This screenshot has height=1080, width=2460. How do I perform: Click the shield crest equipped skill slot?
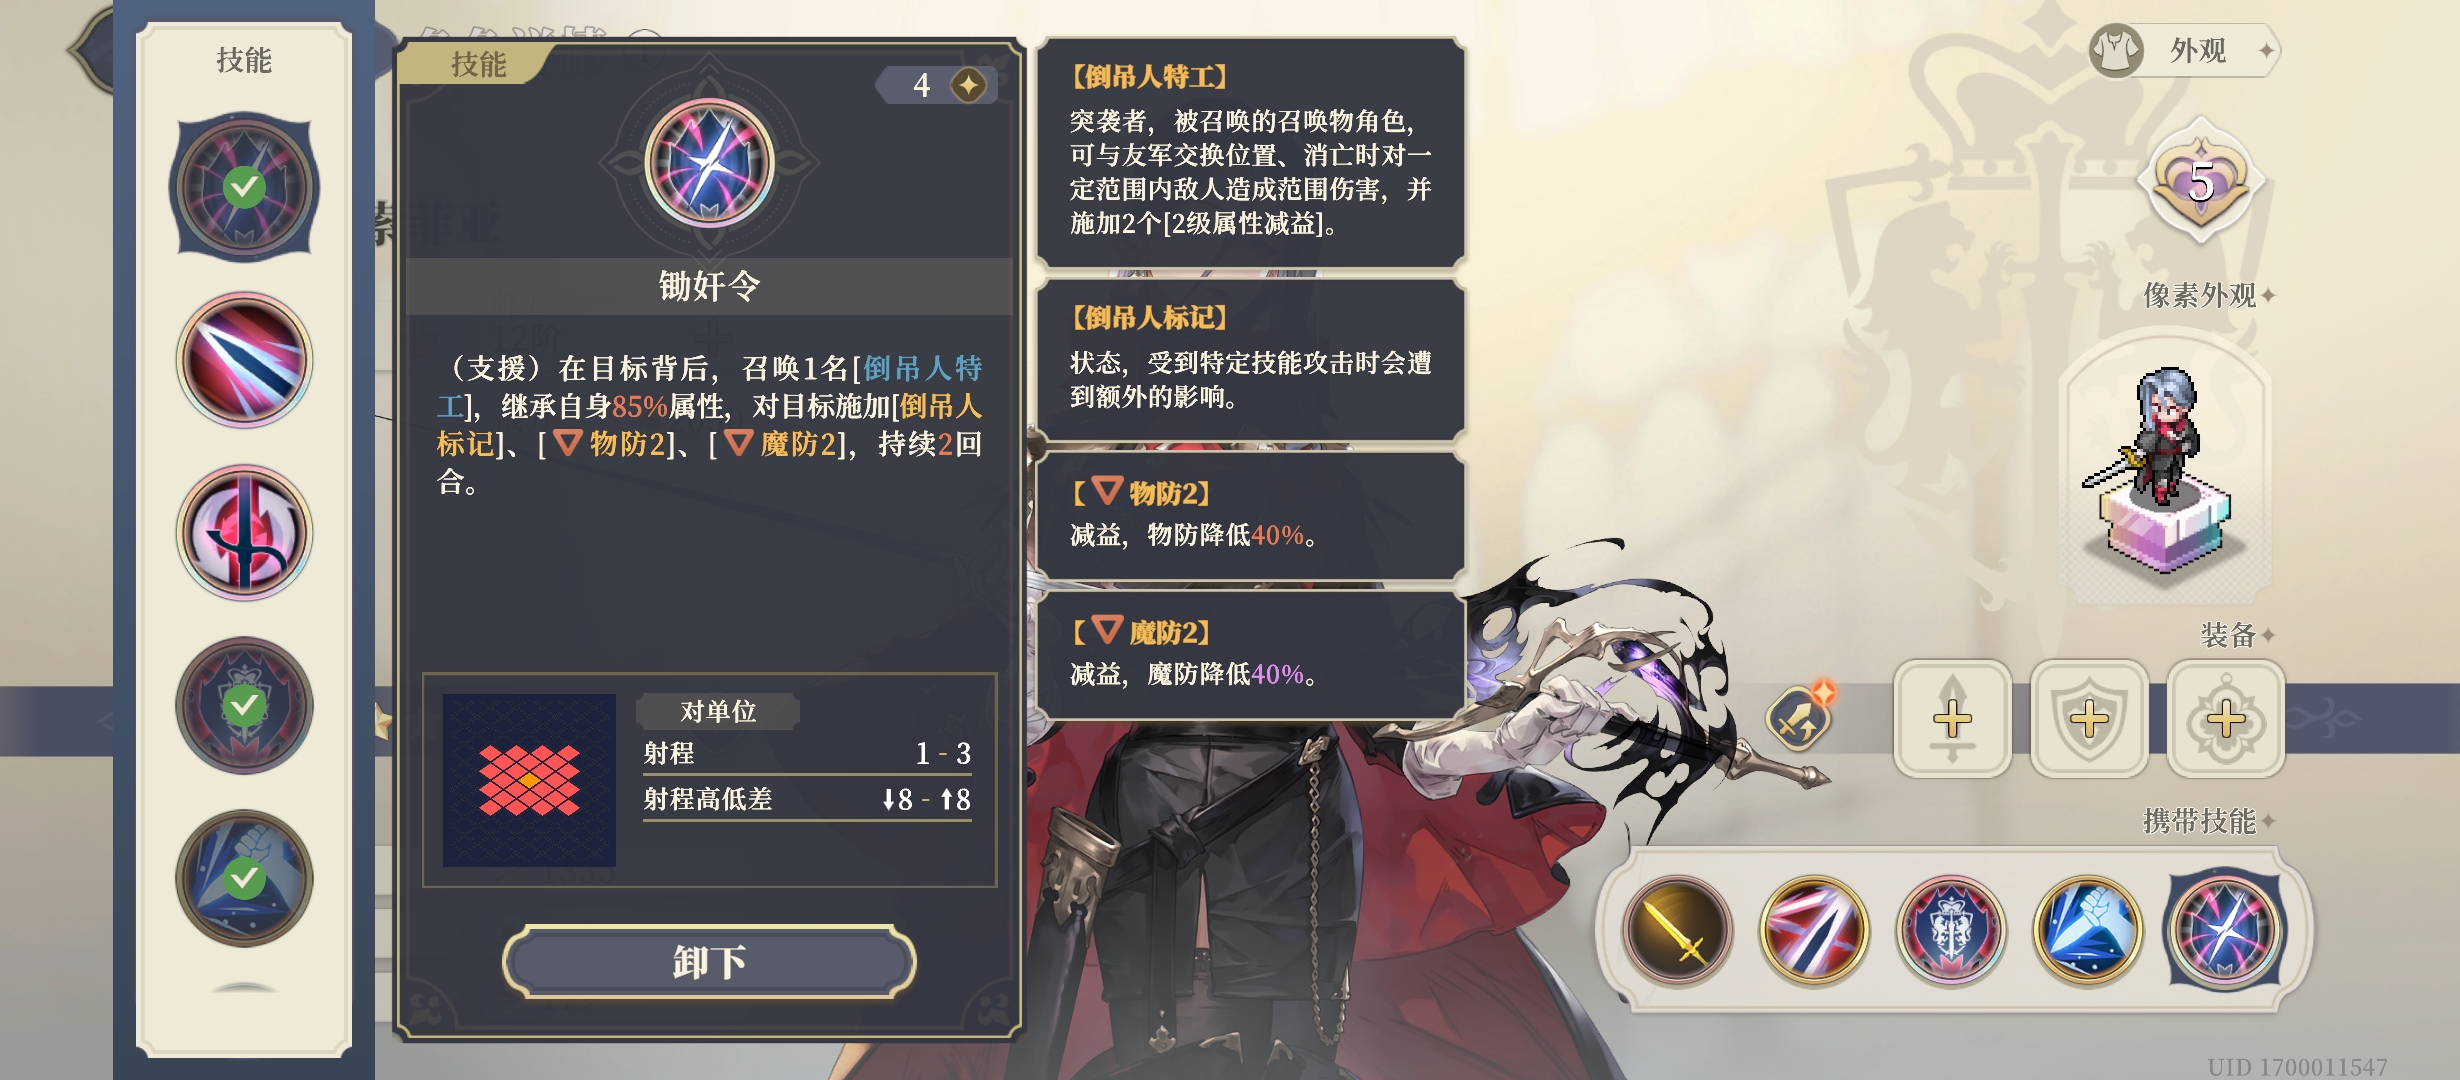tap(1951, 930)
